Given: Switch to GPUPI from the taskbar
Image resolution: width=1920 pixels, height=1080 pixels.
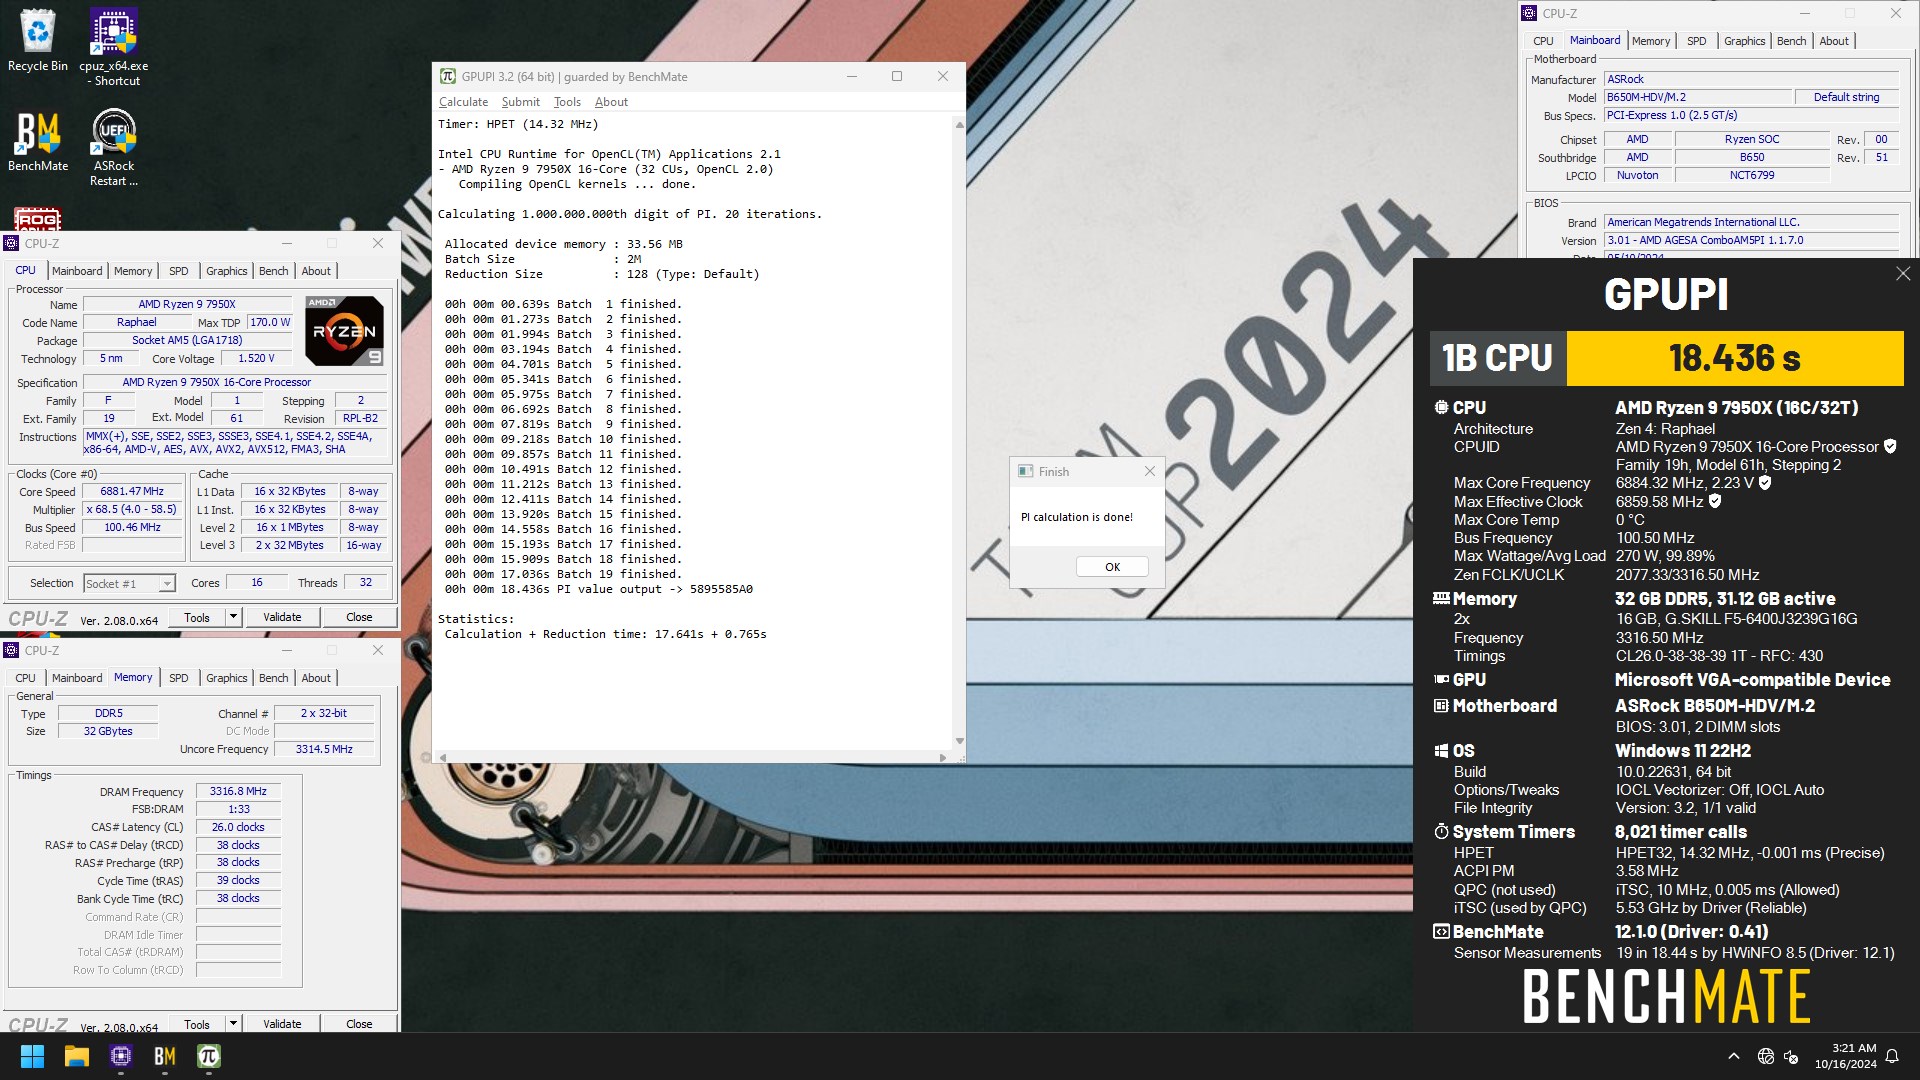Looking at the screenshot, I should (208, 1056).
